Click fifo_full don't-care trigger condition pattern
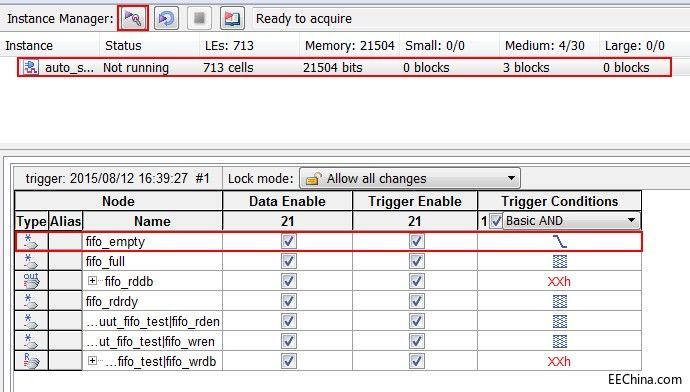Image resolution: width=690 pixels, height=392 pixels. pos(559,262)
